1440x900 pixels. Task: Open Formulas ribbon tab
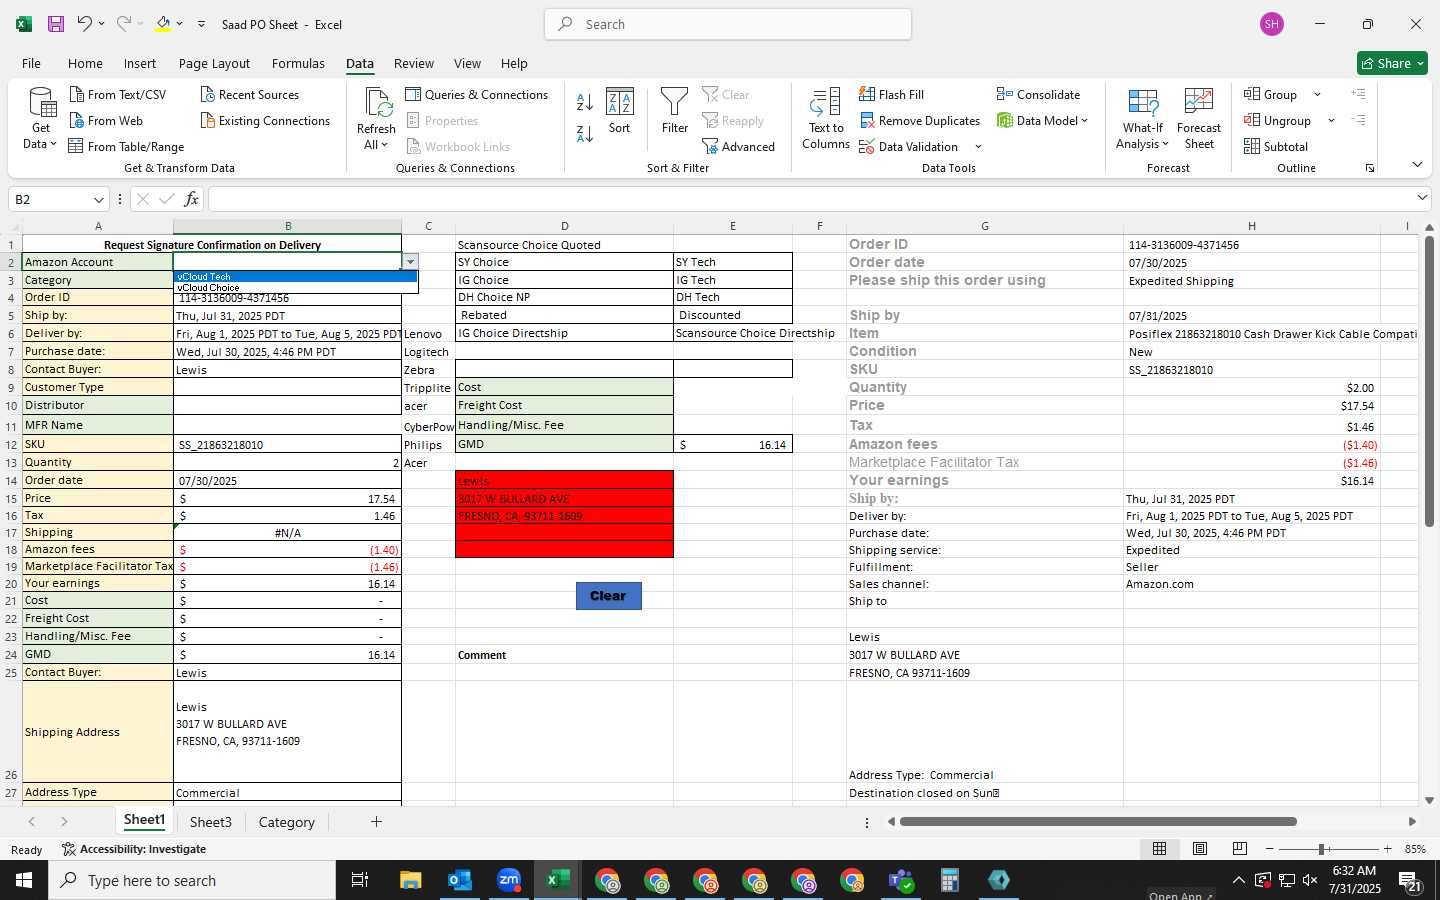(298, 63)
